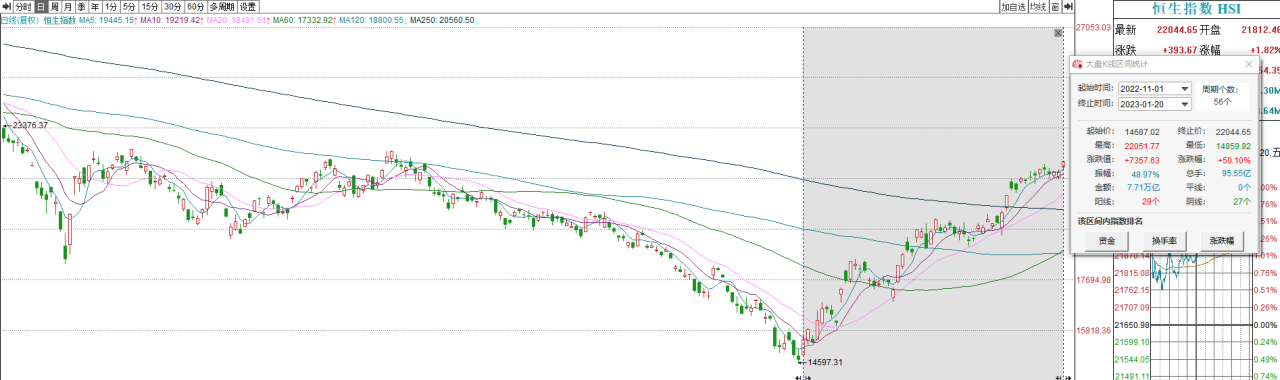Rank indices by 资金 button
Viewport: 1280px width, 380px height.
click(x=1106, y=241)
